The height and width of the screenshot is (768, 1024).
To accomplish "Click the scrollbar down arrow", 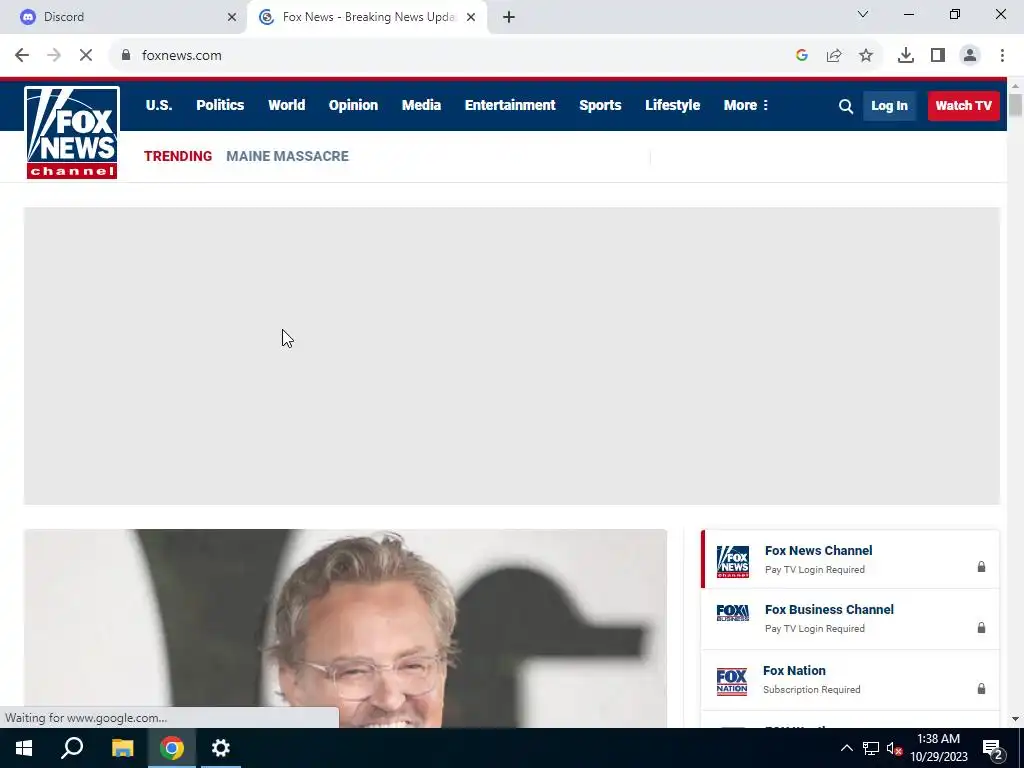I will (x=1015, y=719).
